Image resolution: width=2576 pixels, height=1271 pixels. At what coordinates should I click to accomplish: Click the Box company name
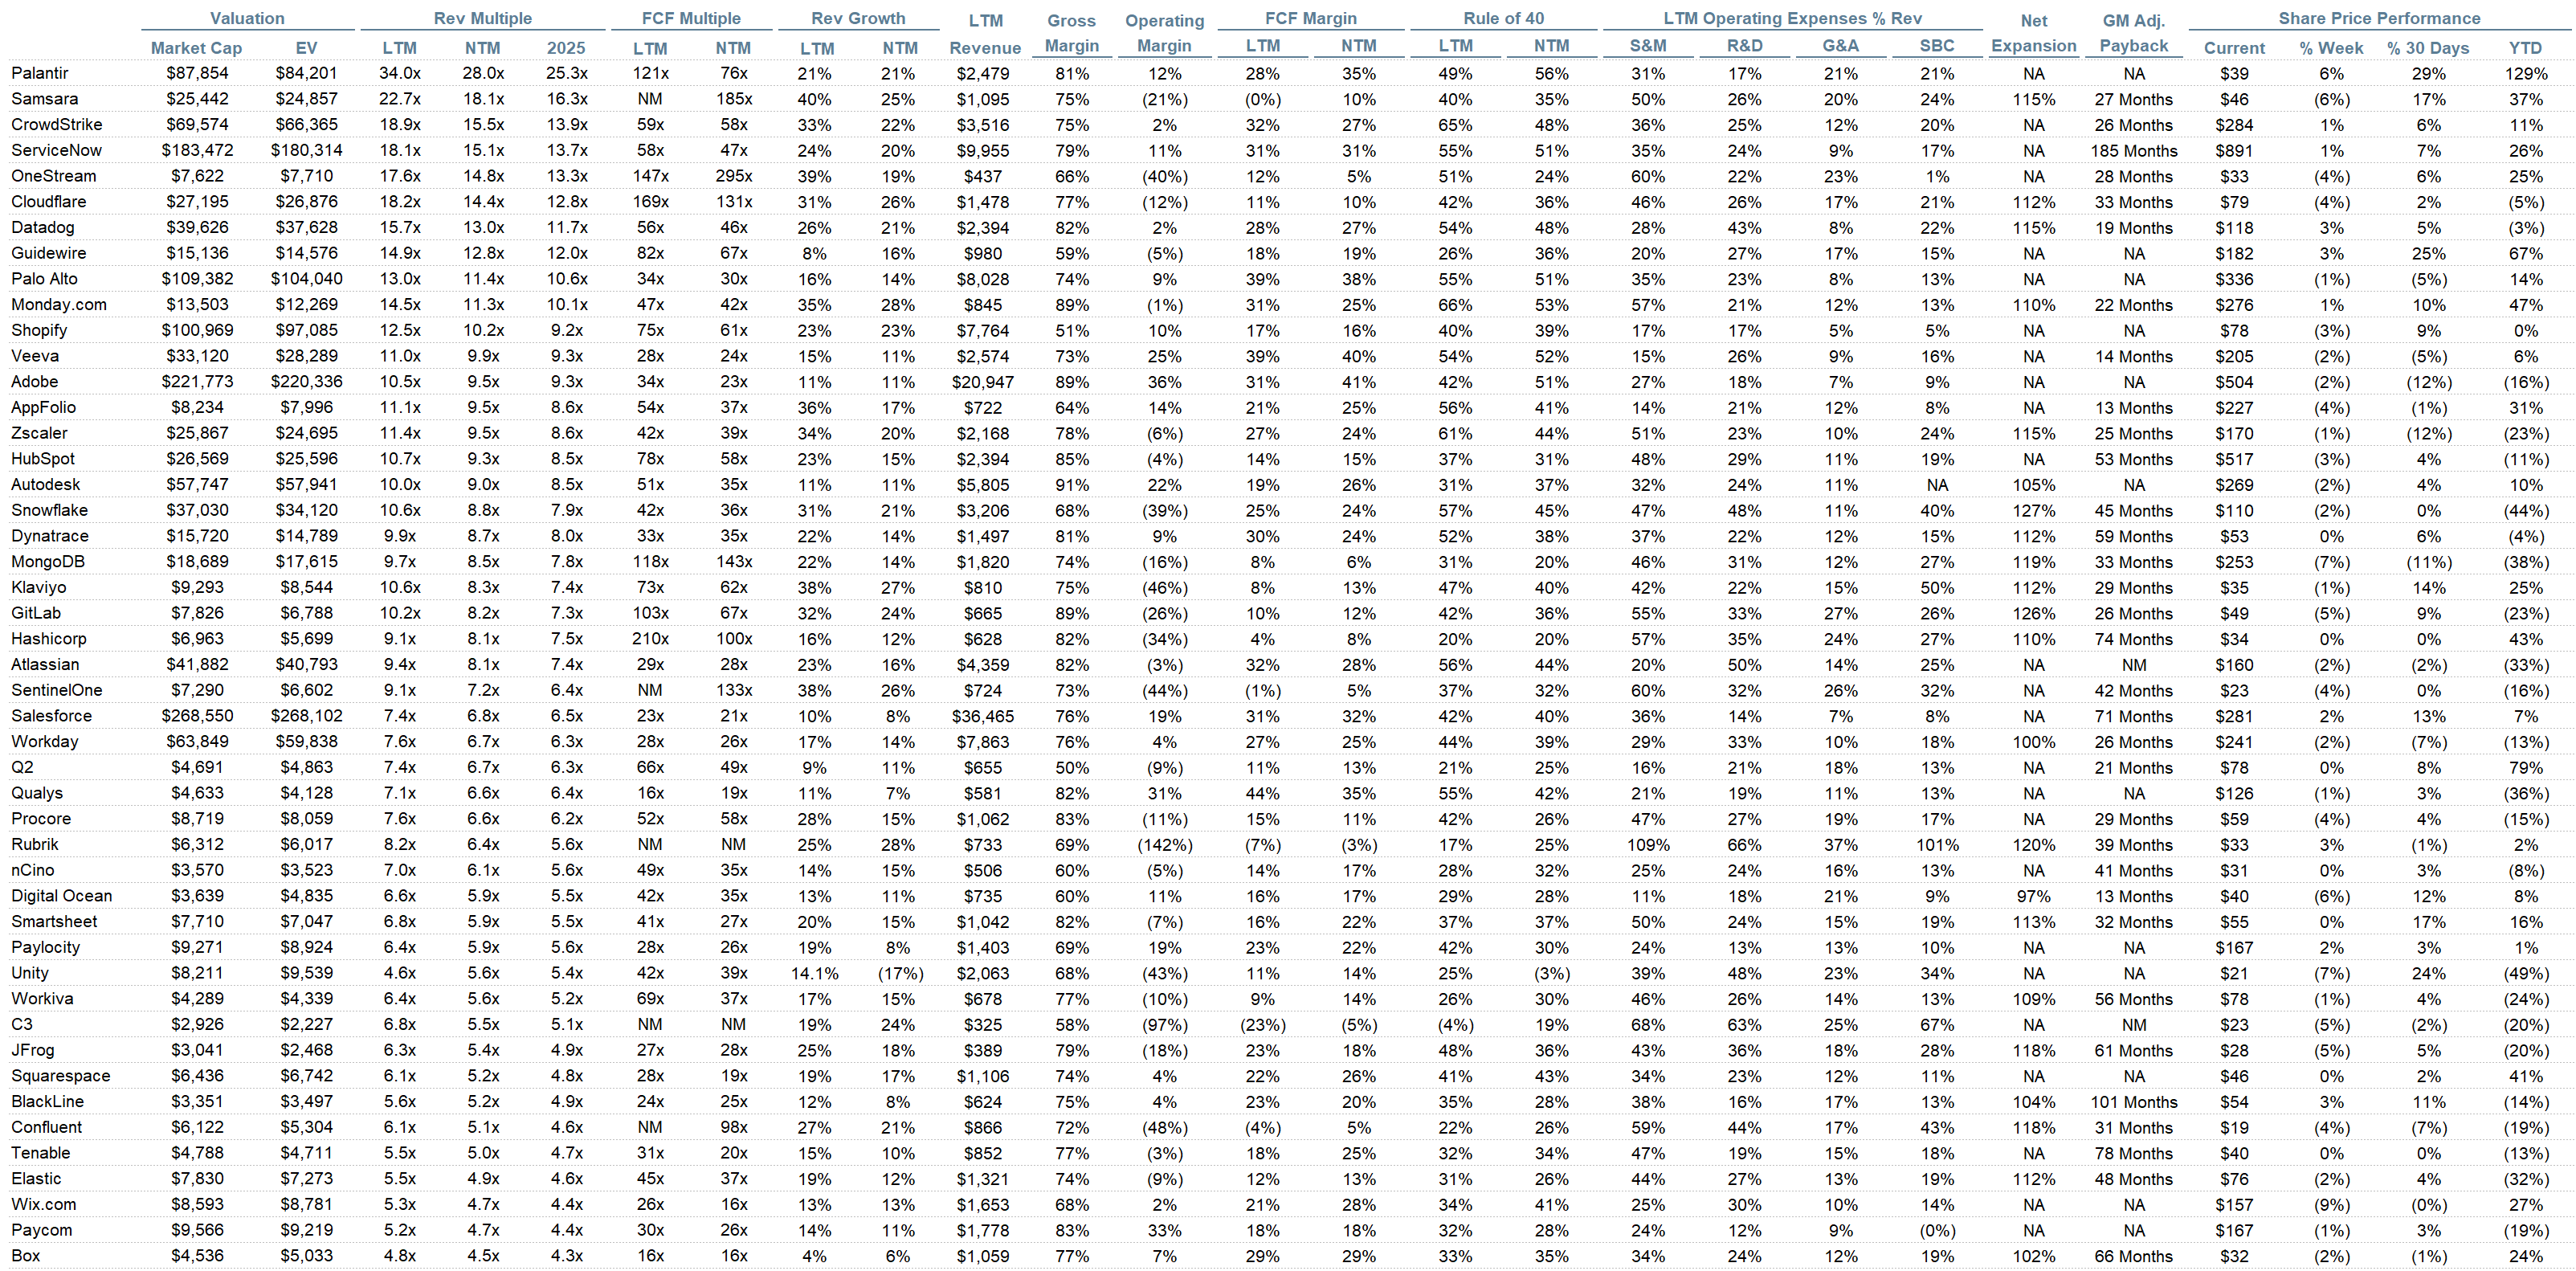tap(26, 1256)
